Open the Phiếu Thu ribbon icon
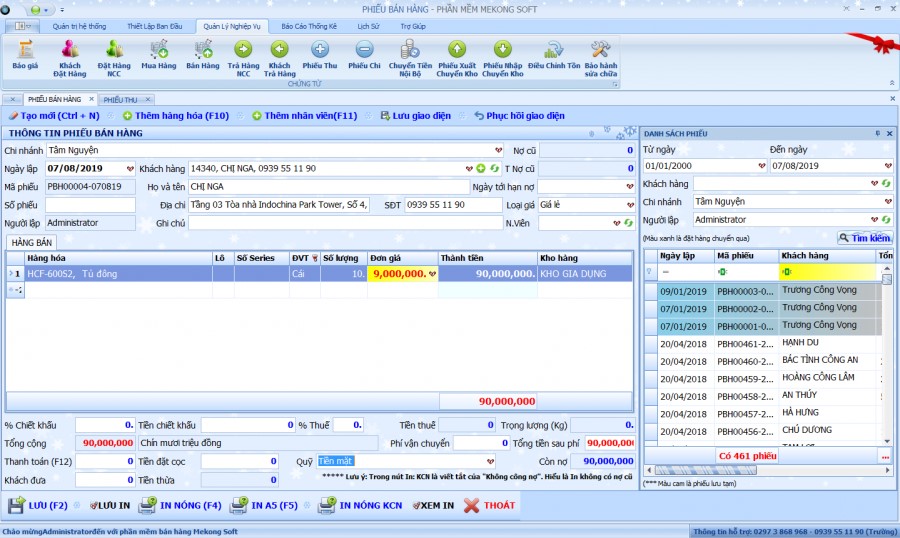 [320, 56]
